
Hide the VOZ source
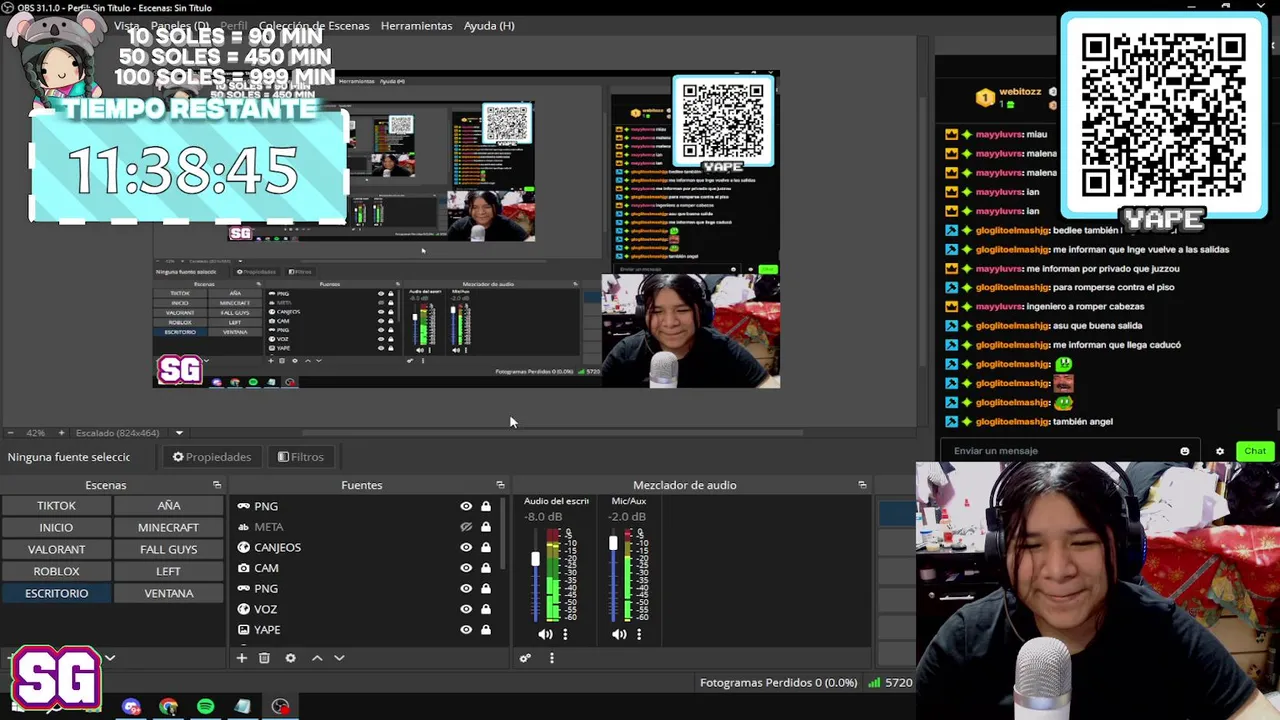coord(466,609)
